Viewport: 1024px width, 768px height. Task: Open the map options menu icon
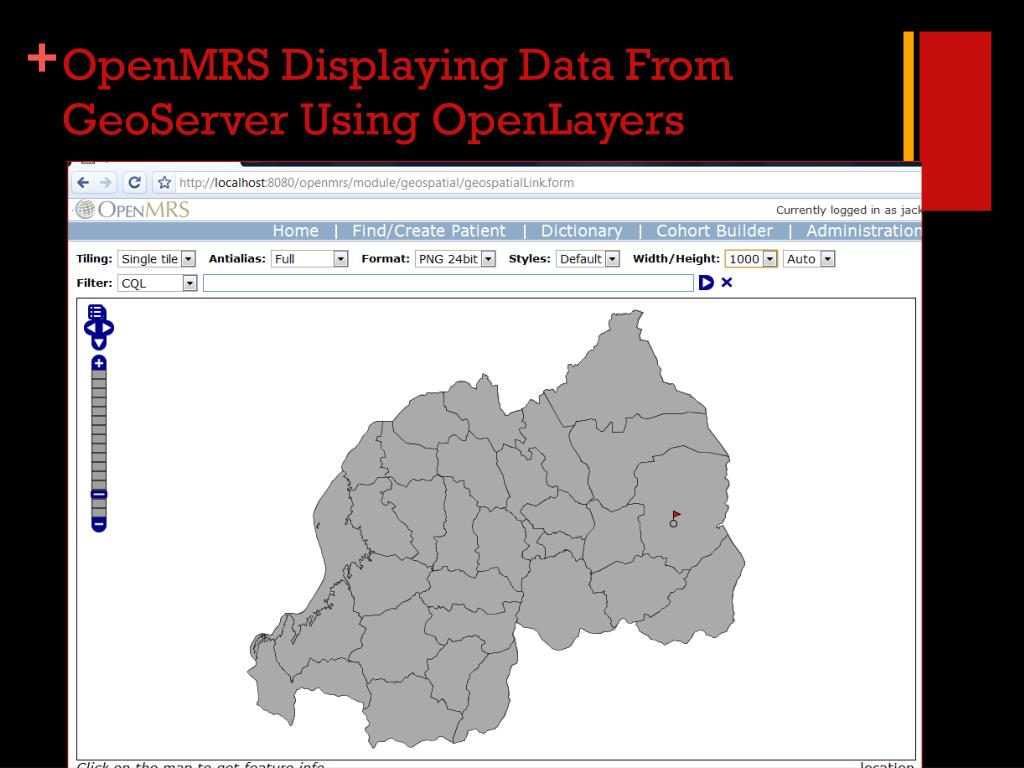click(x=97, y=312)
